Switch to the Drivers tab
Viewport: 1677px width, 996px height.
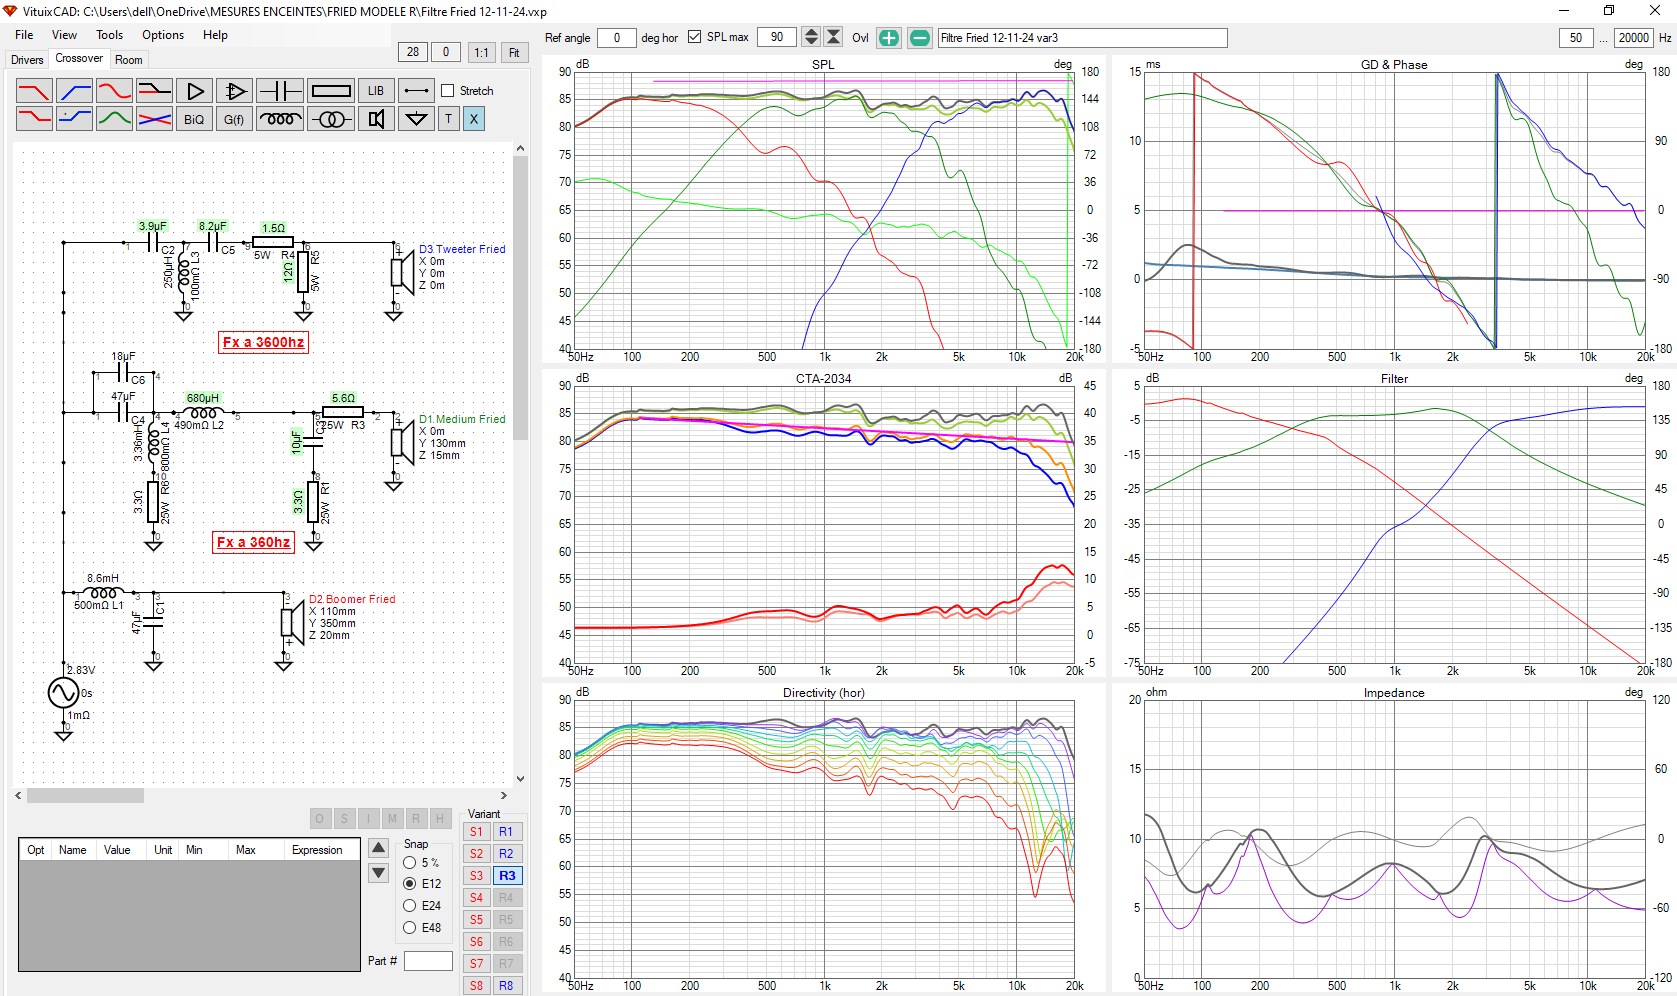27,60
